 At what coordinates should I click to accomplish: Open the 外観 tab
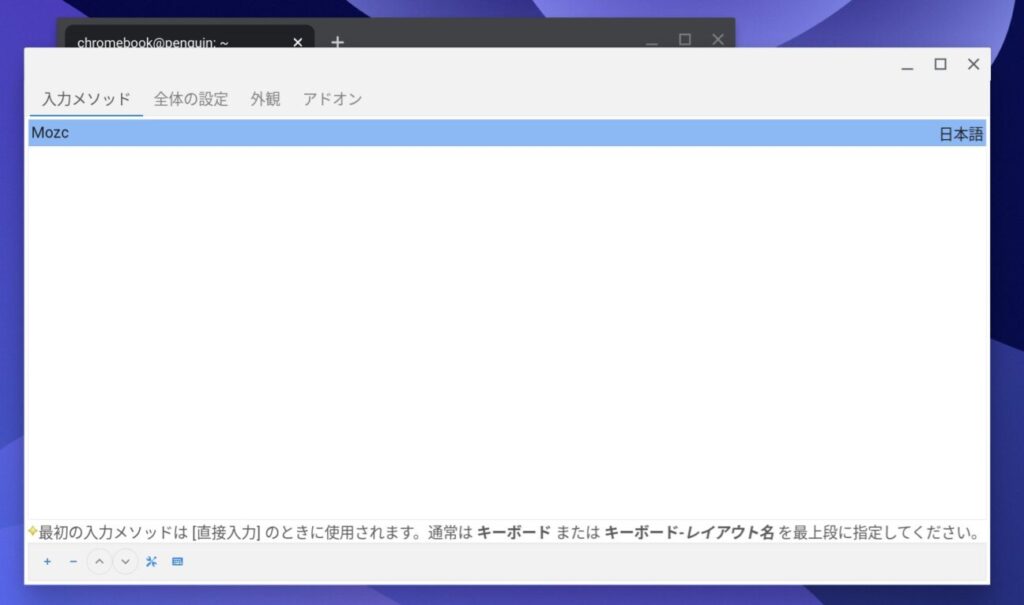point(263,99)
